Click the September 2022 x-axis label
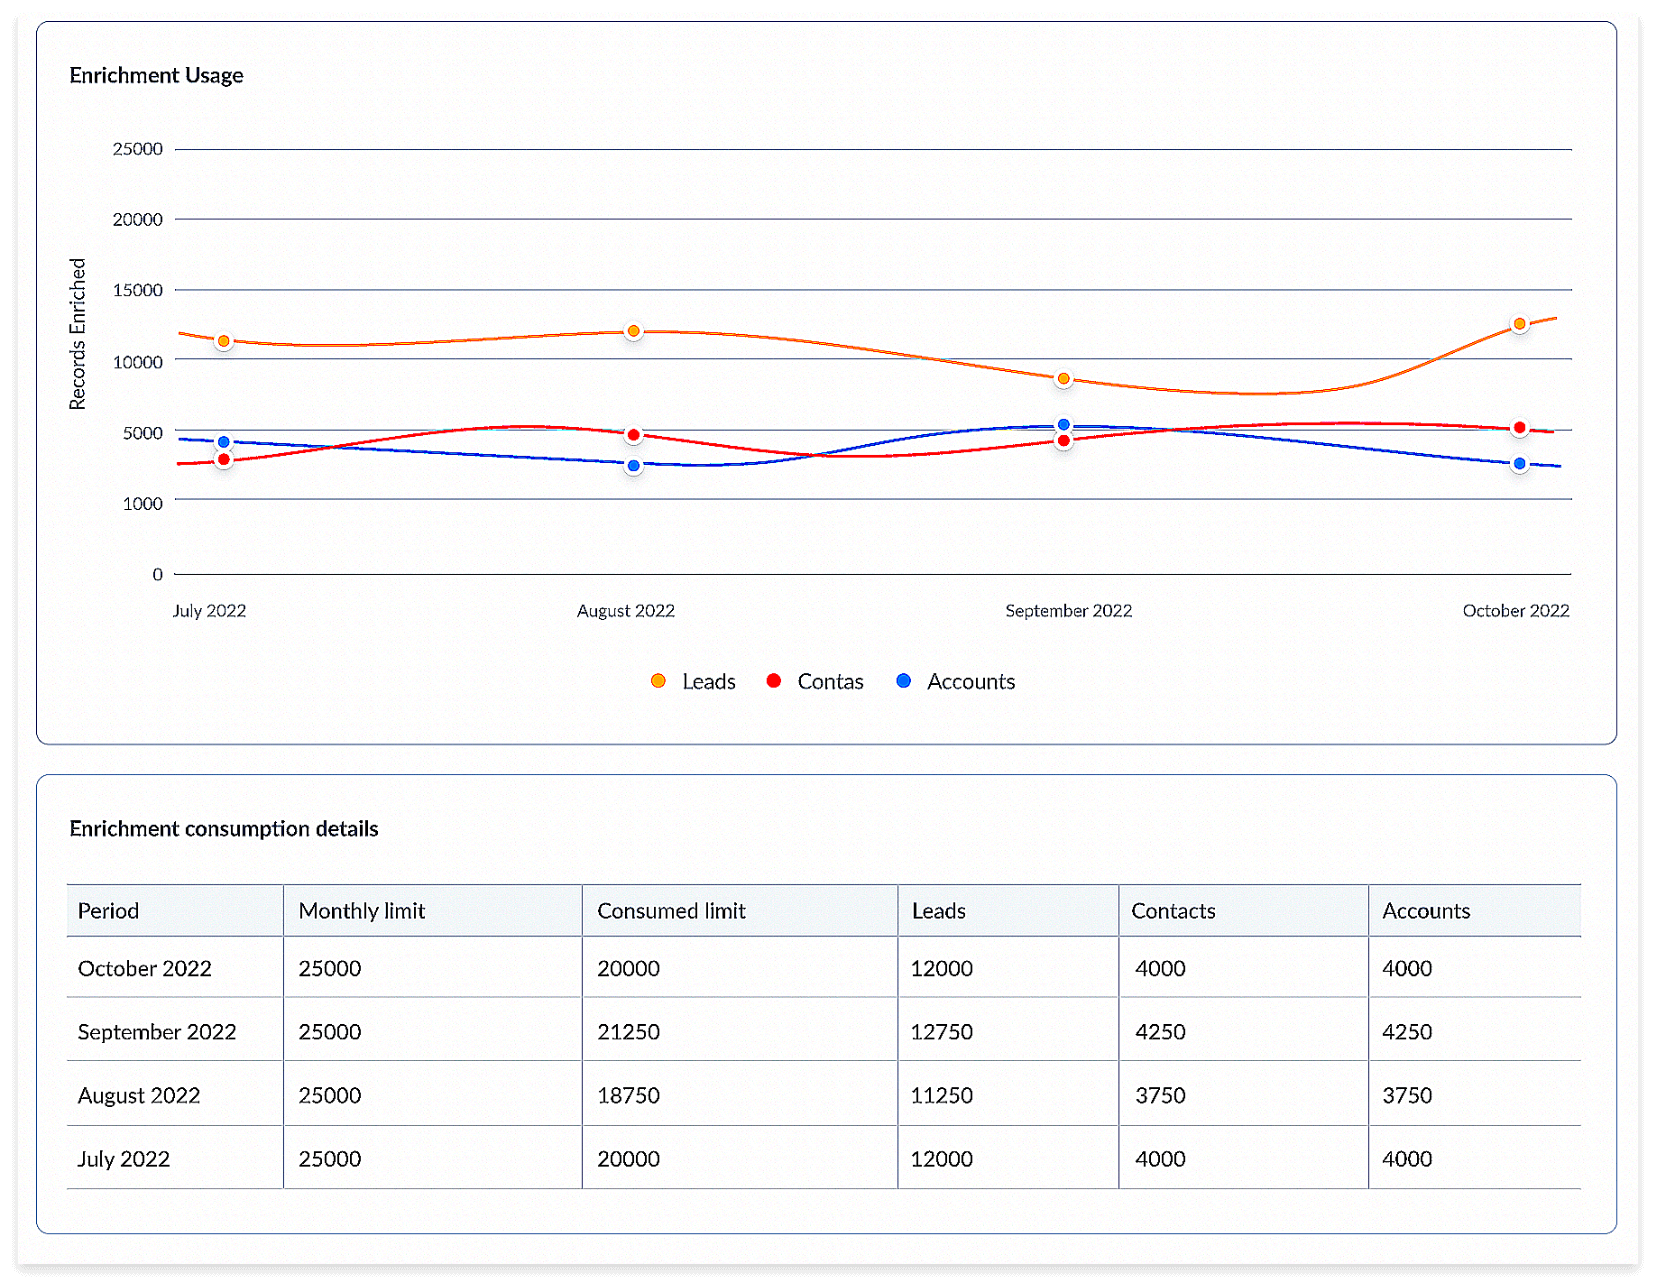This screenshot has height=1288, width=1656. [1069, 611]
